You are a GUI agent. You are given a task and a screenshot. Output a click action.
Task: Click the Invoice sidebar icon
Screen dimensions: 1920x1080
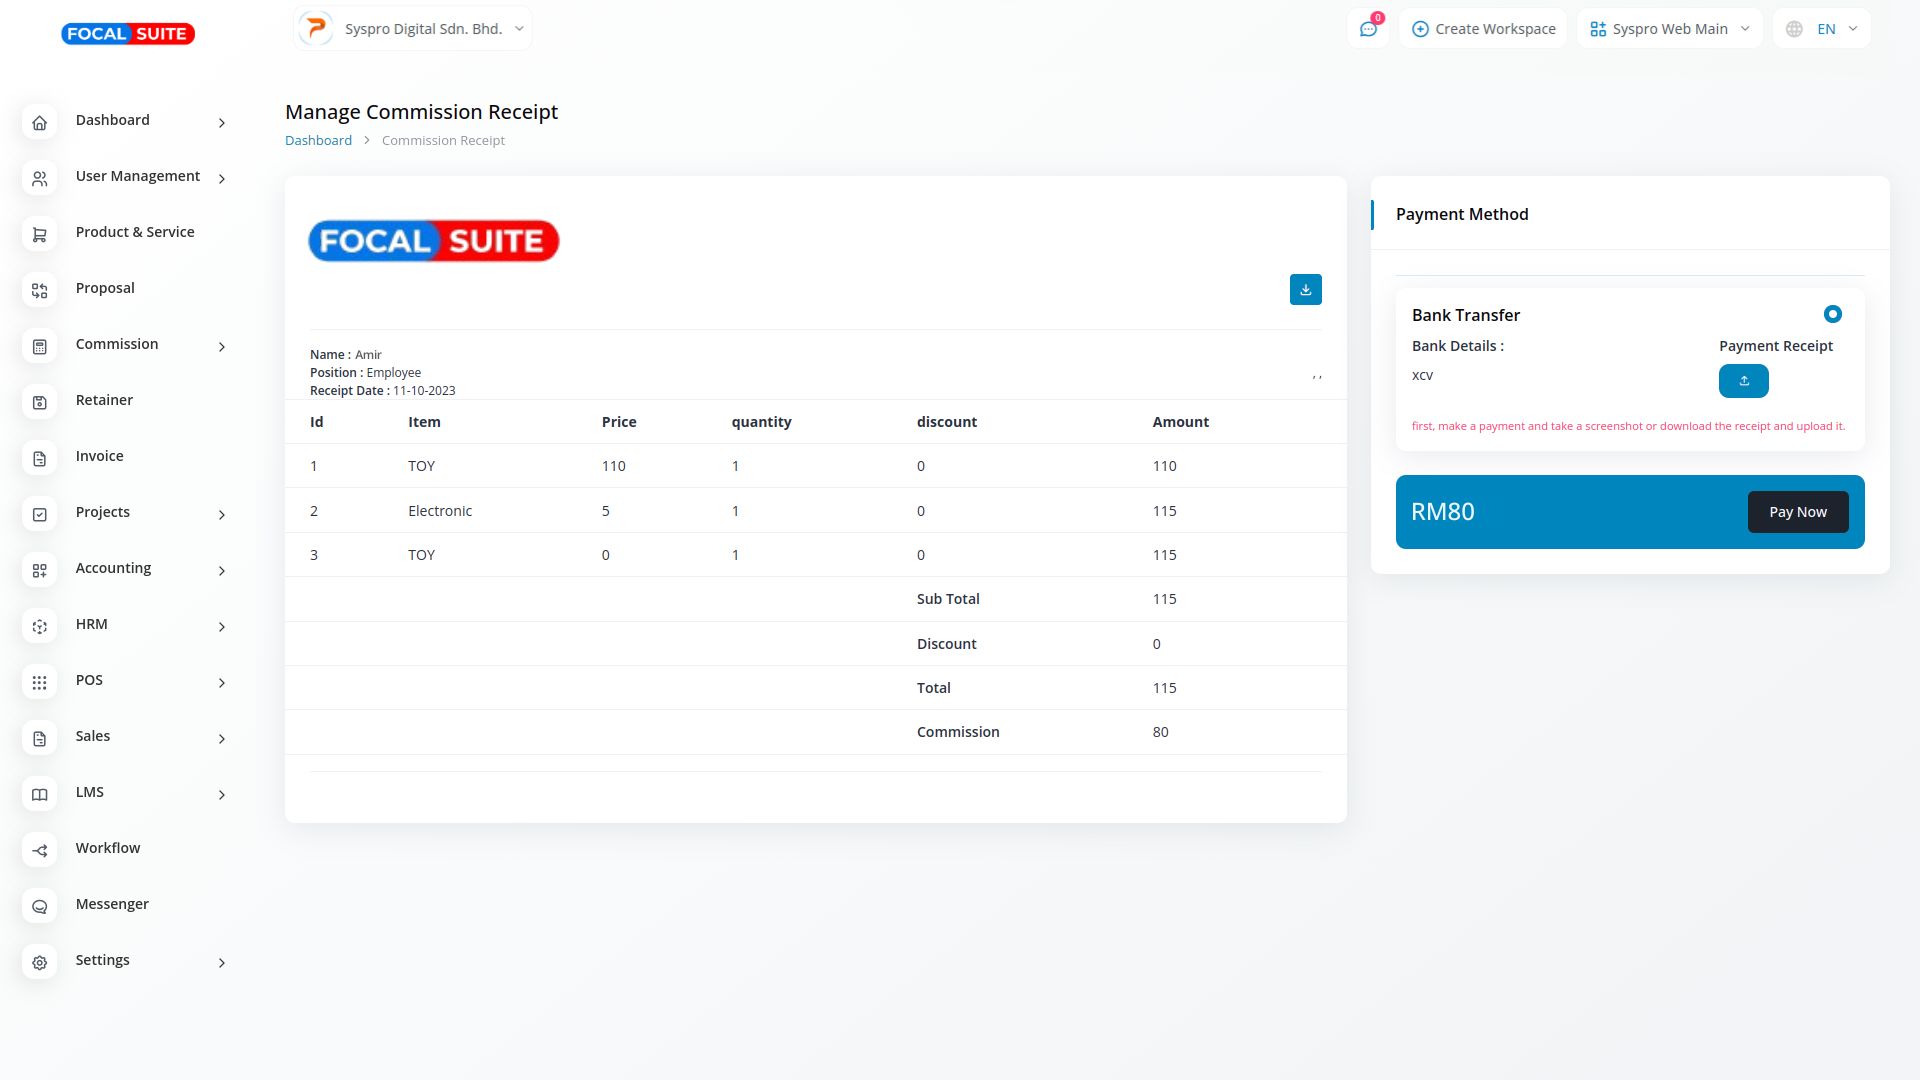(x=40, y=458)
